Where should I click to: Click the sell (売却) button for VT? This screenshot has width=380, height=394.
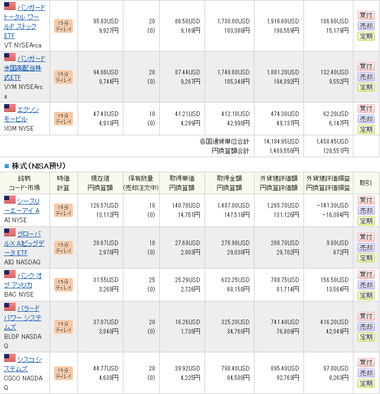coord(366,26)
